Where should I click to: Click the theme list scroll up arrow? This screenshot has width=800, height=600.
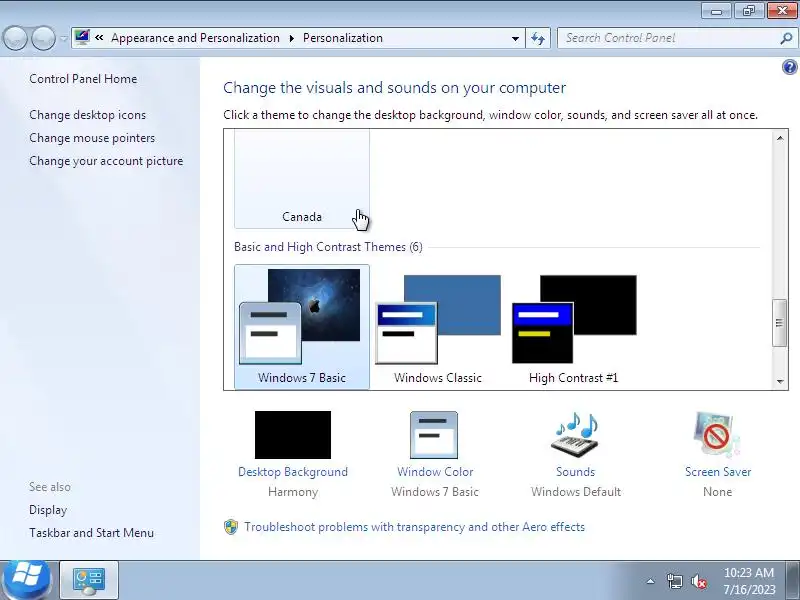[x=780, y=138]
